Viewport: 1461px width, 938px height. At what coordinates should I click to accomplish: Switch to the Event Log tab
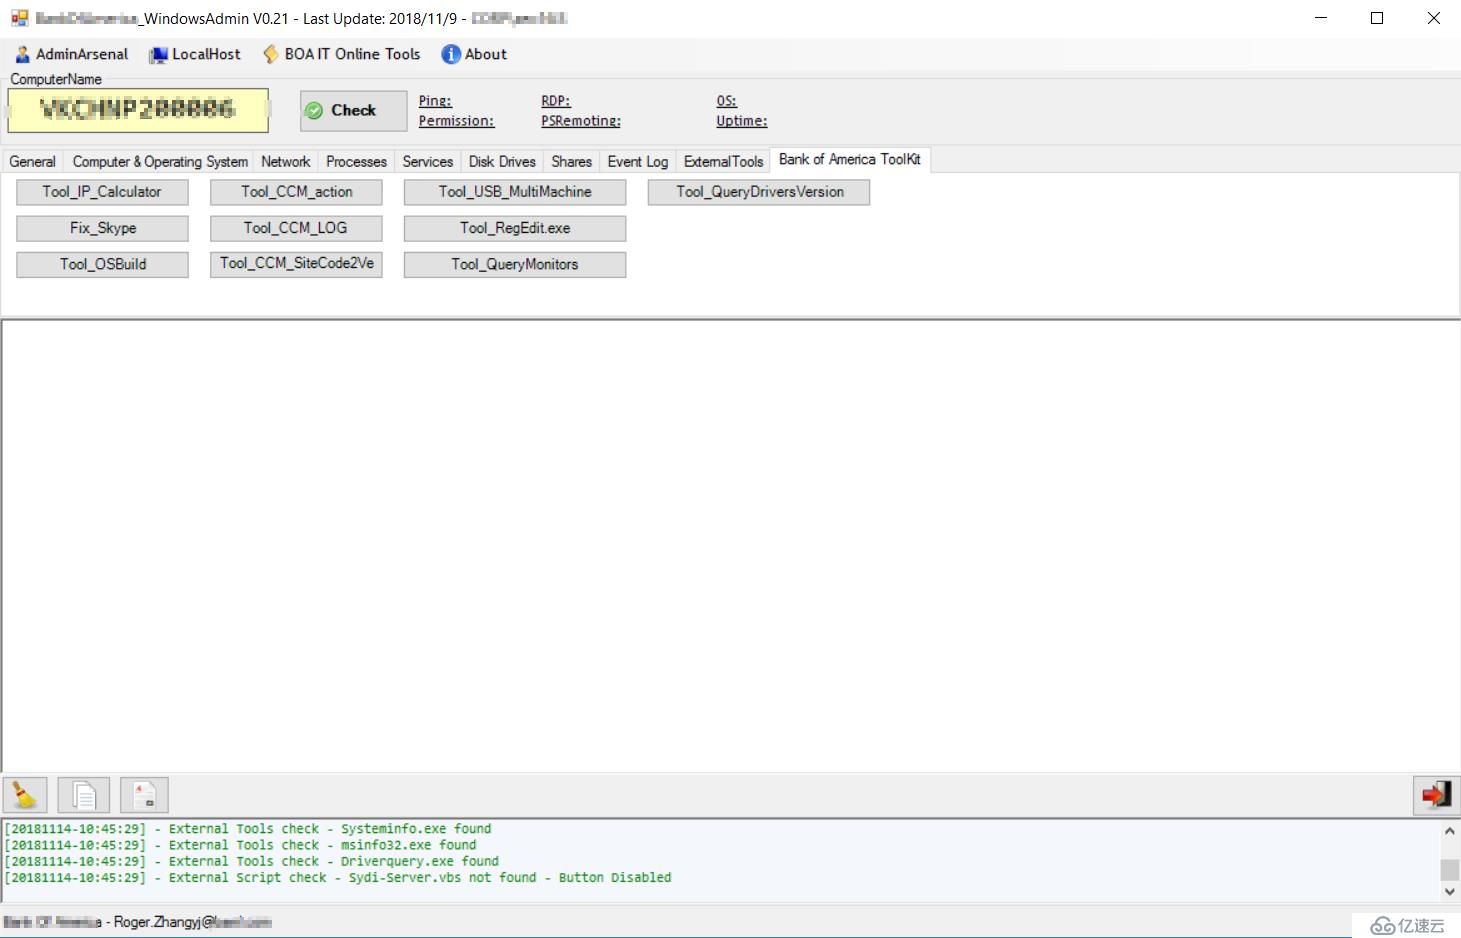point(638,161)
